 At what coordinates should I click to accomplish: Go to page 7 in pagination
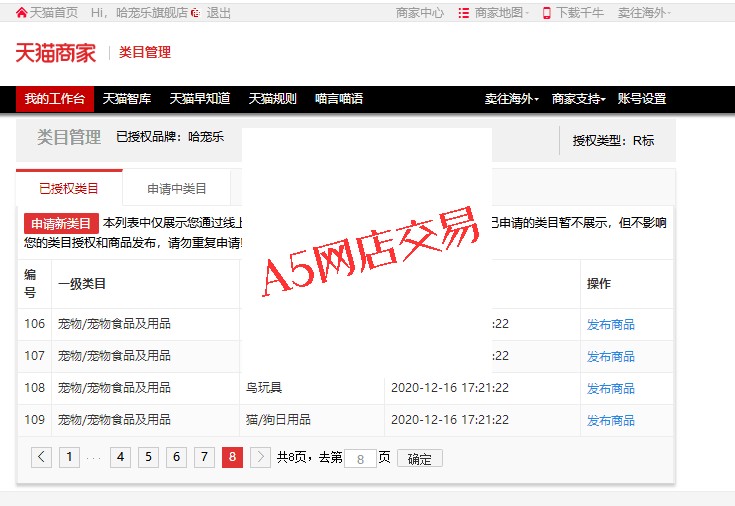click(204, 457)
